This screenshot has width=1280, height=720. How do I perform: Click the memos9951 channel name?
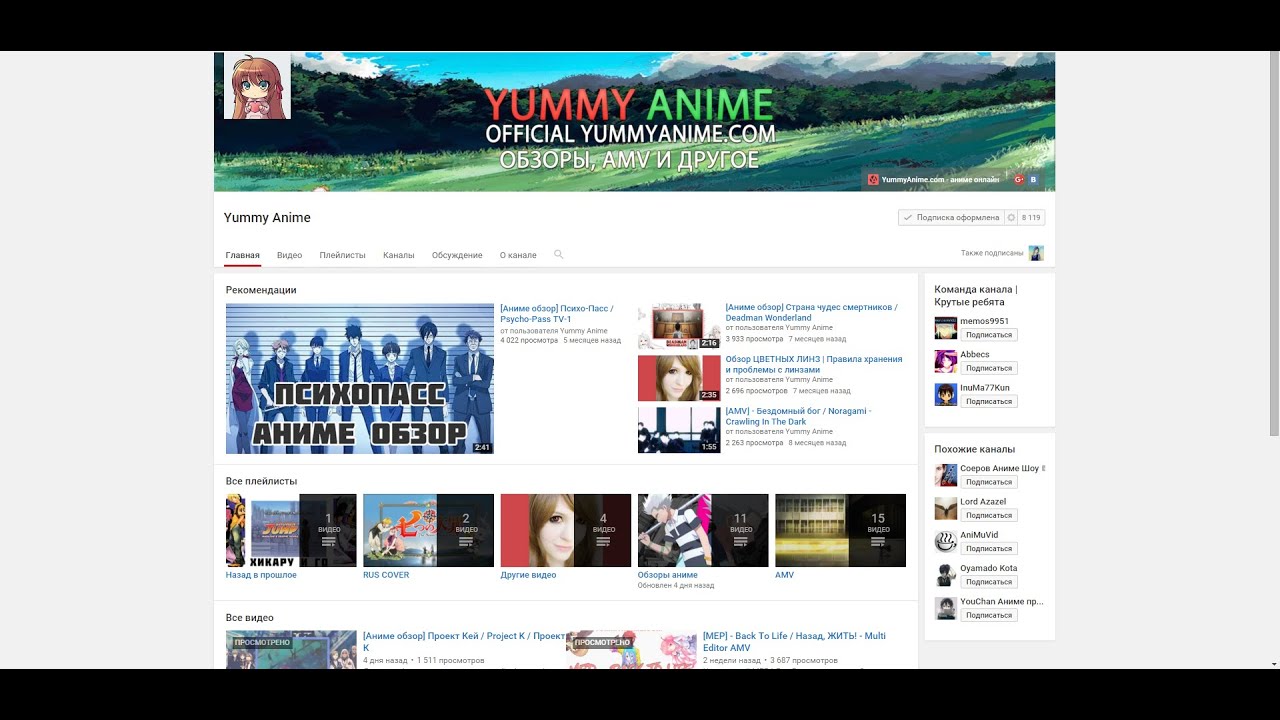(x=985, y=321)
